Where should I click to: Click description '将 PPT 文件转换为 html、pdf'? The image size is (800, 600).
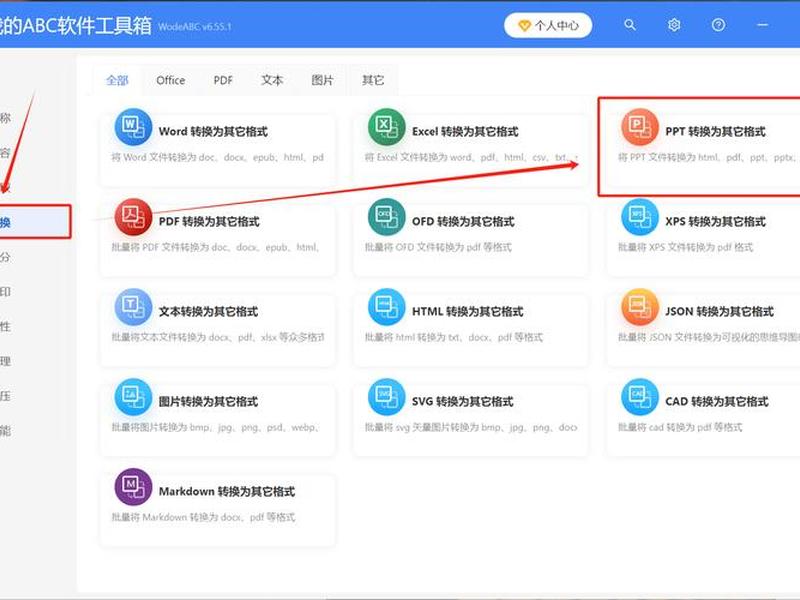[709, 158]
